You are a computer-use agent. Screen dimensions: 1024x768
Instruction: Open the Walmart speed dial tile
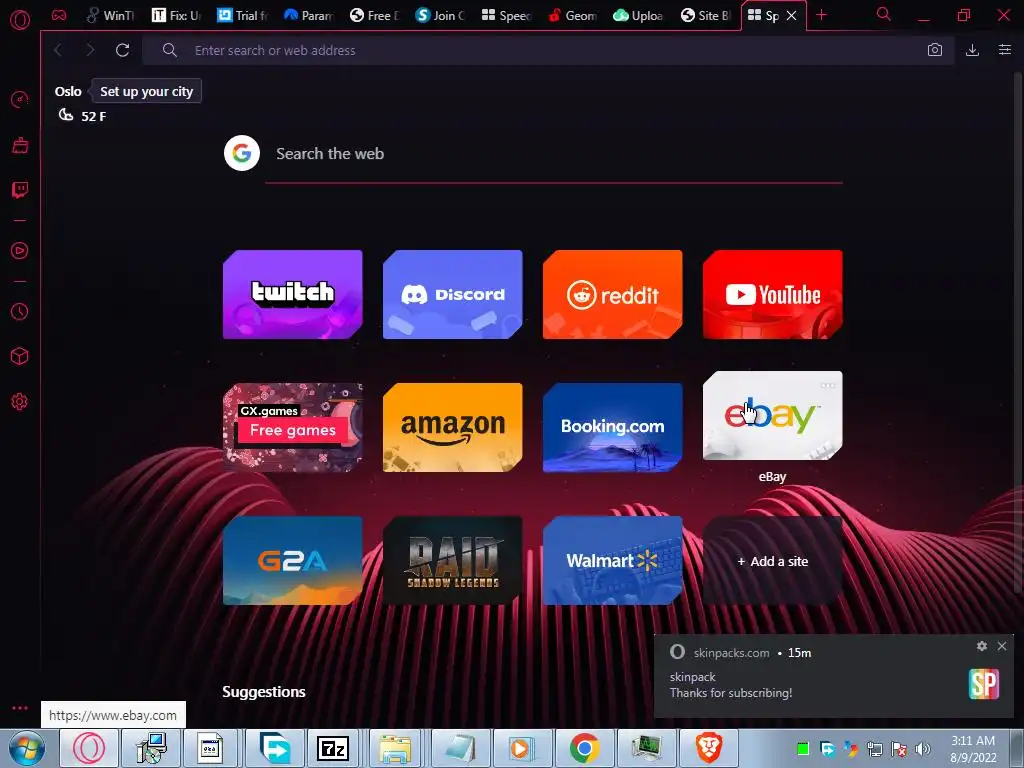tap(613, 561)
